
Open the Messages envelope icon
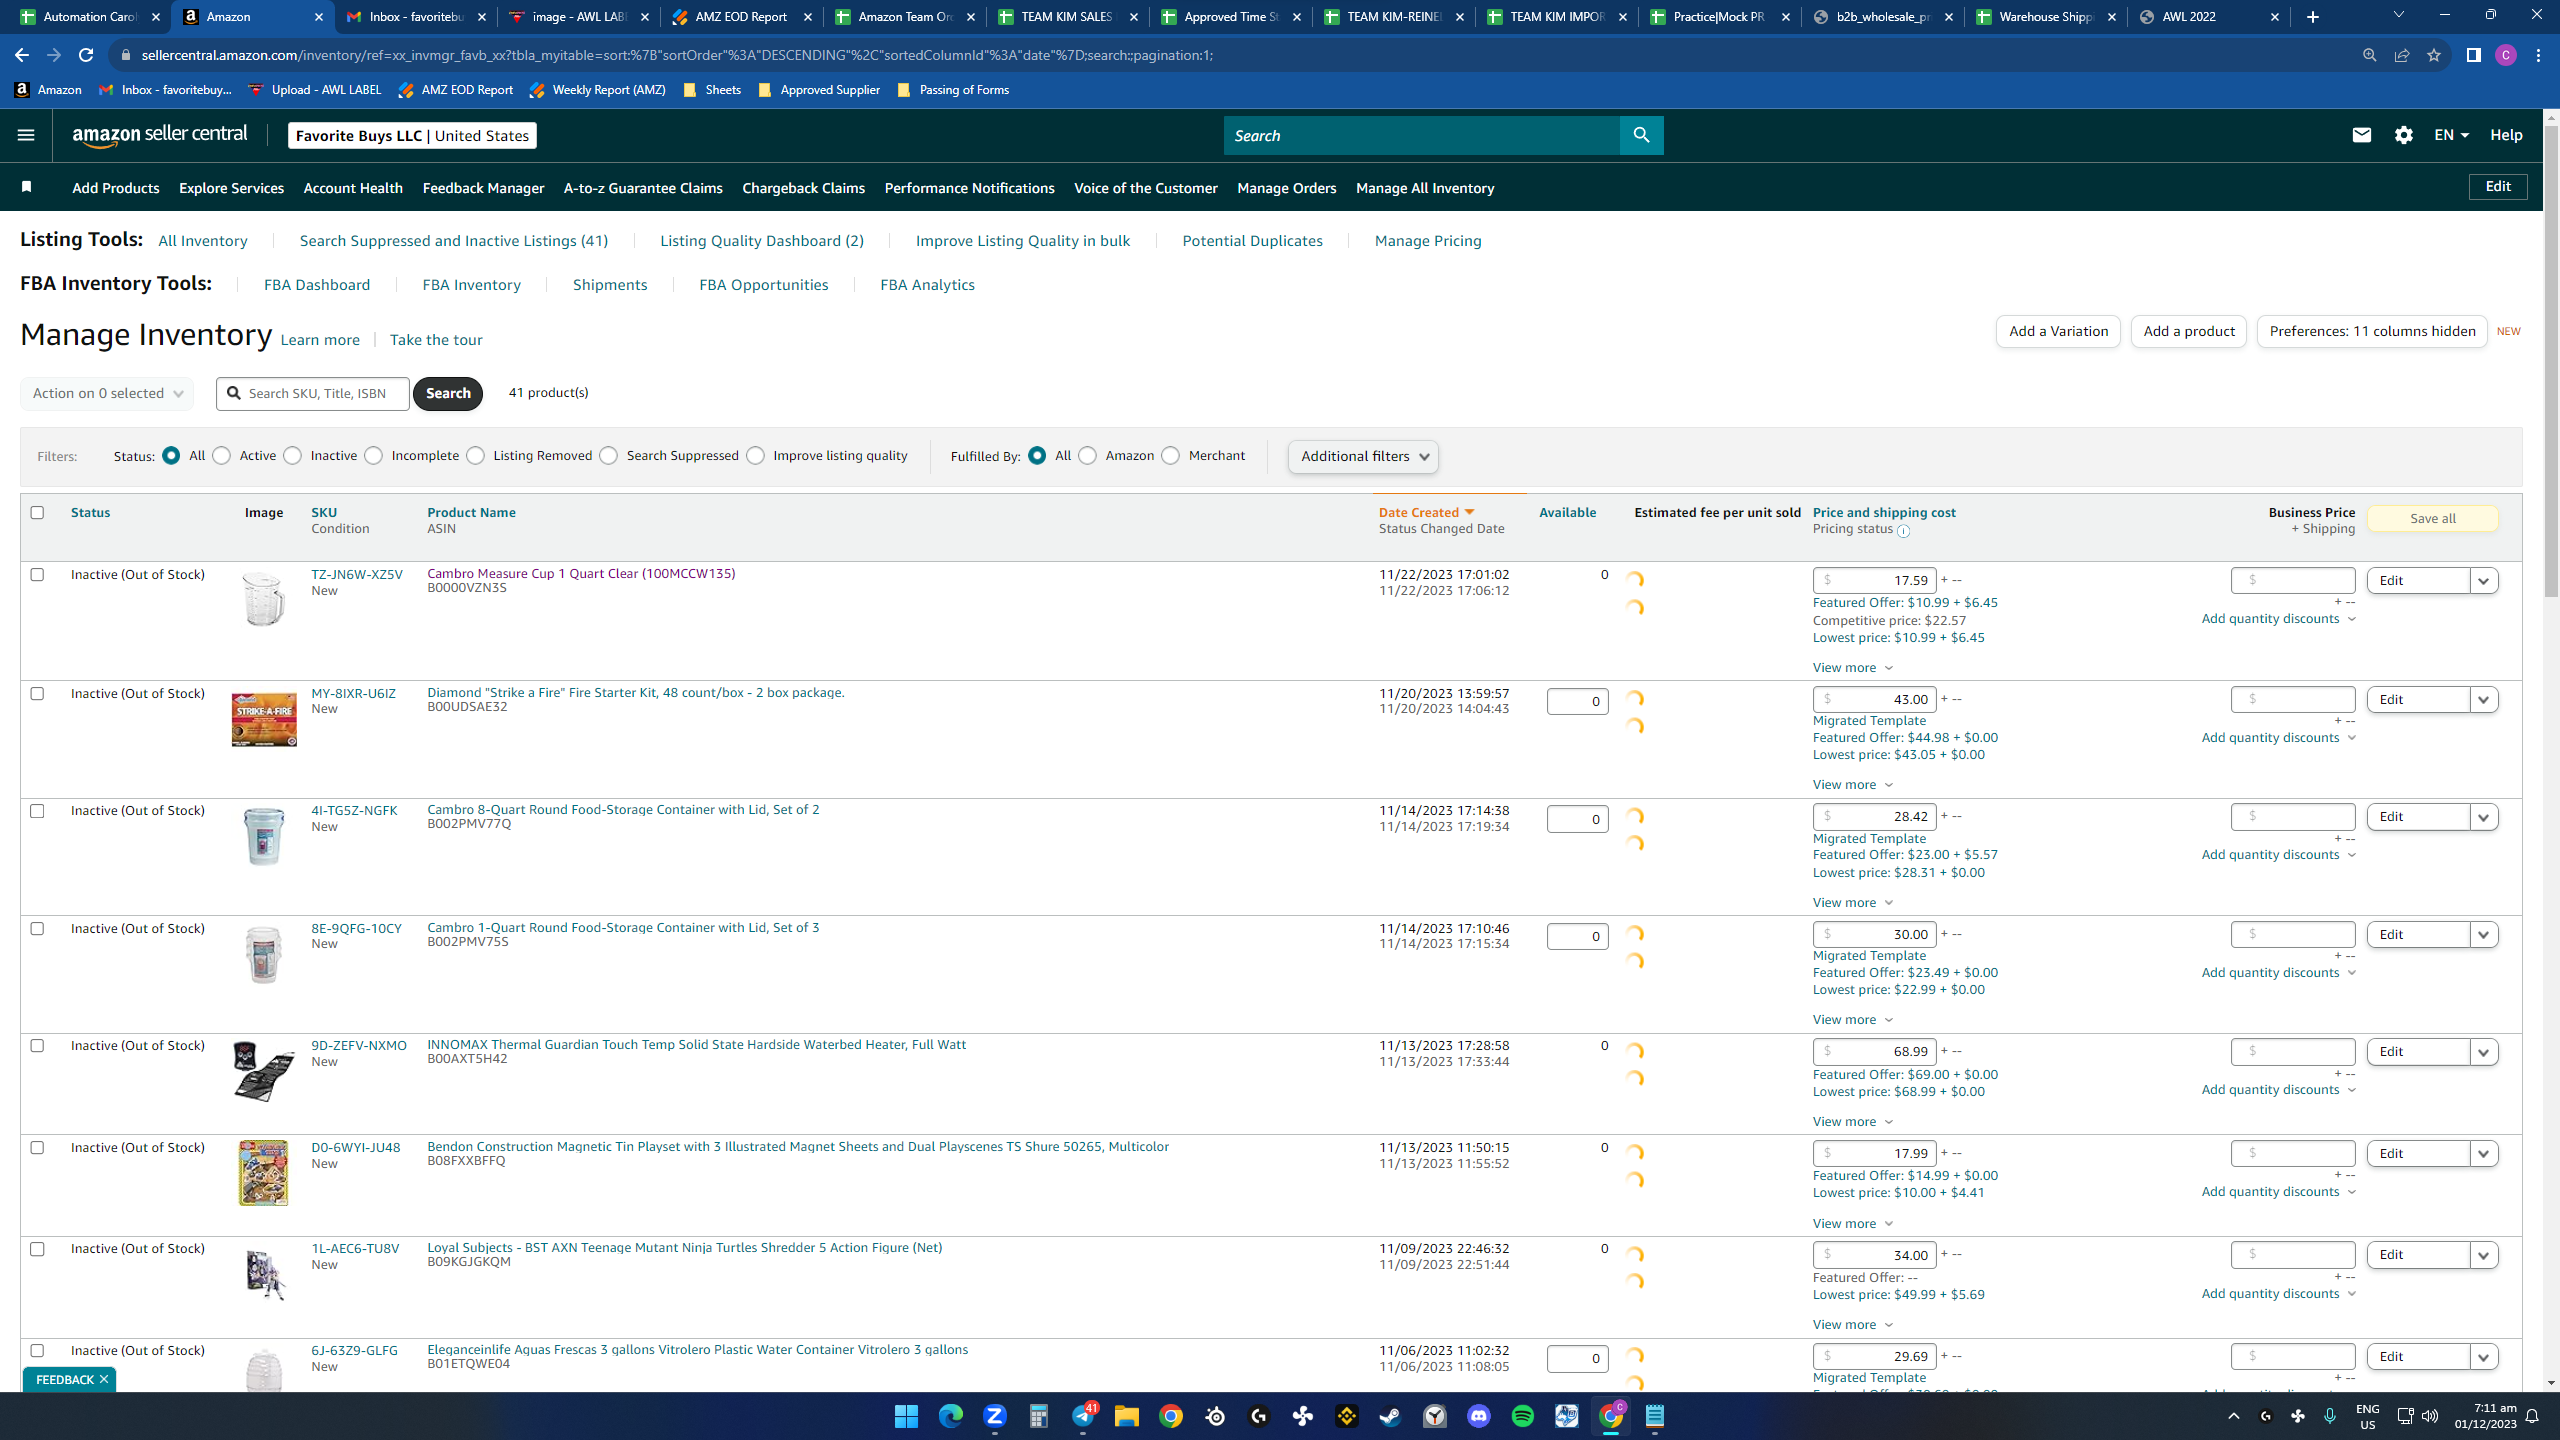coord(2361,135)
